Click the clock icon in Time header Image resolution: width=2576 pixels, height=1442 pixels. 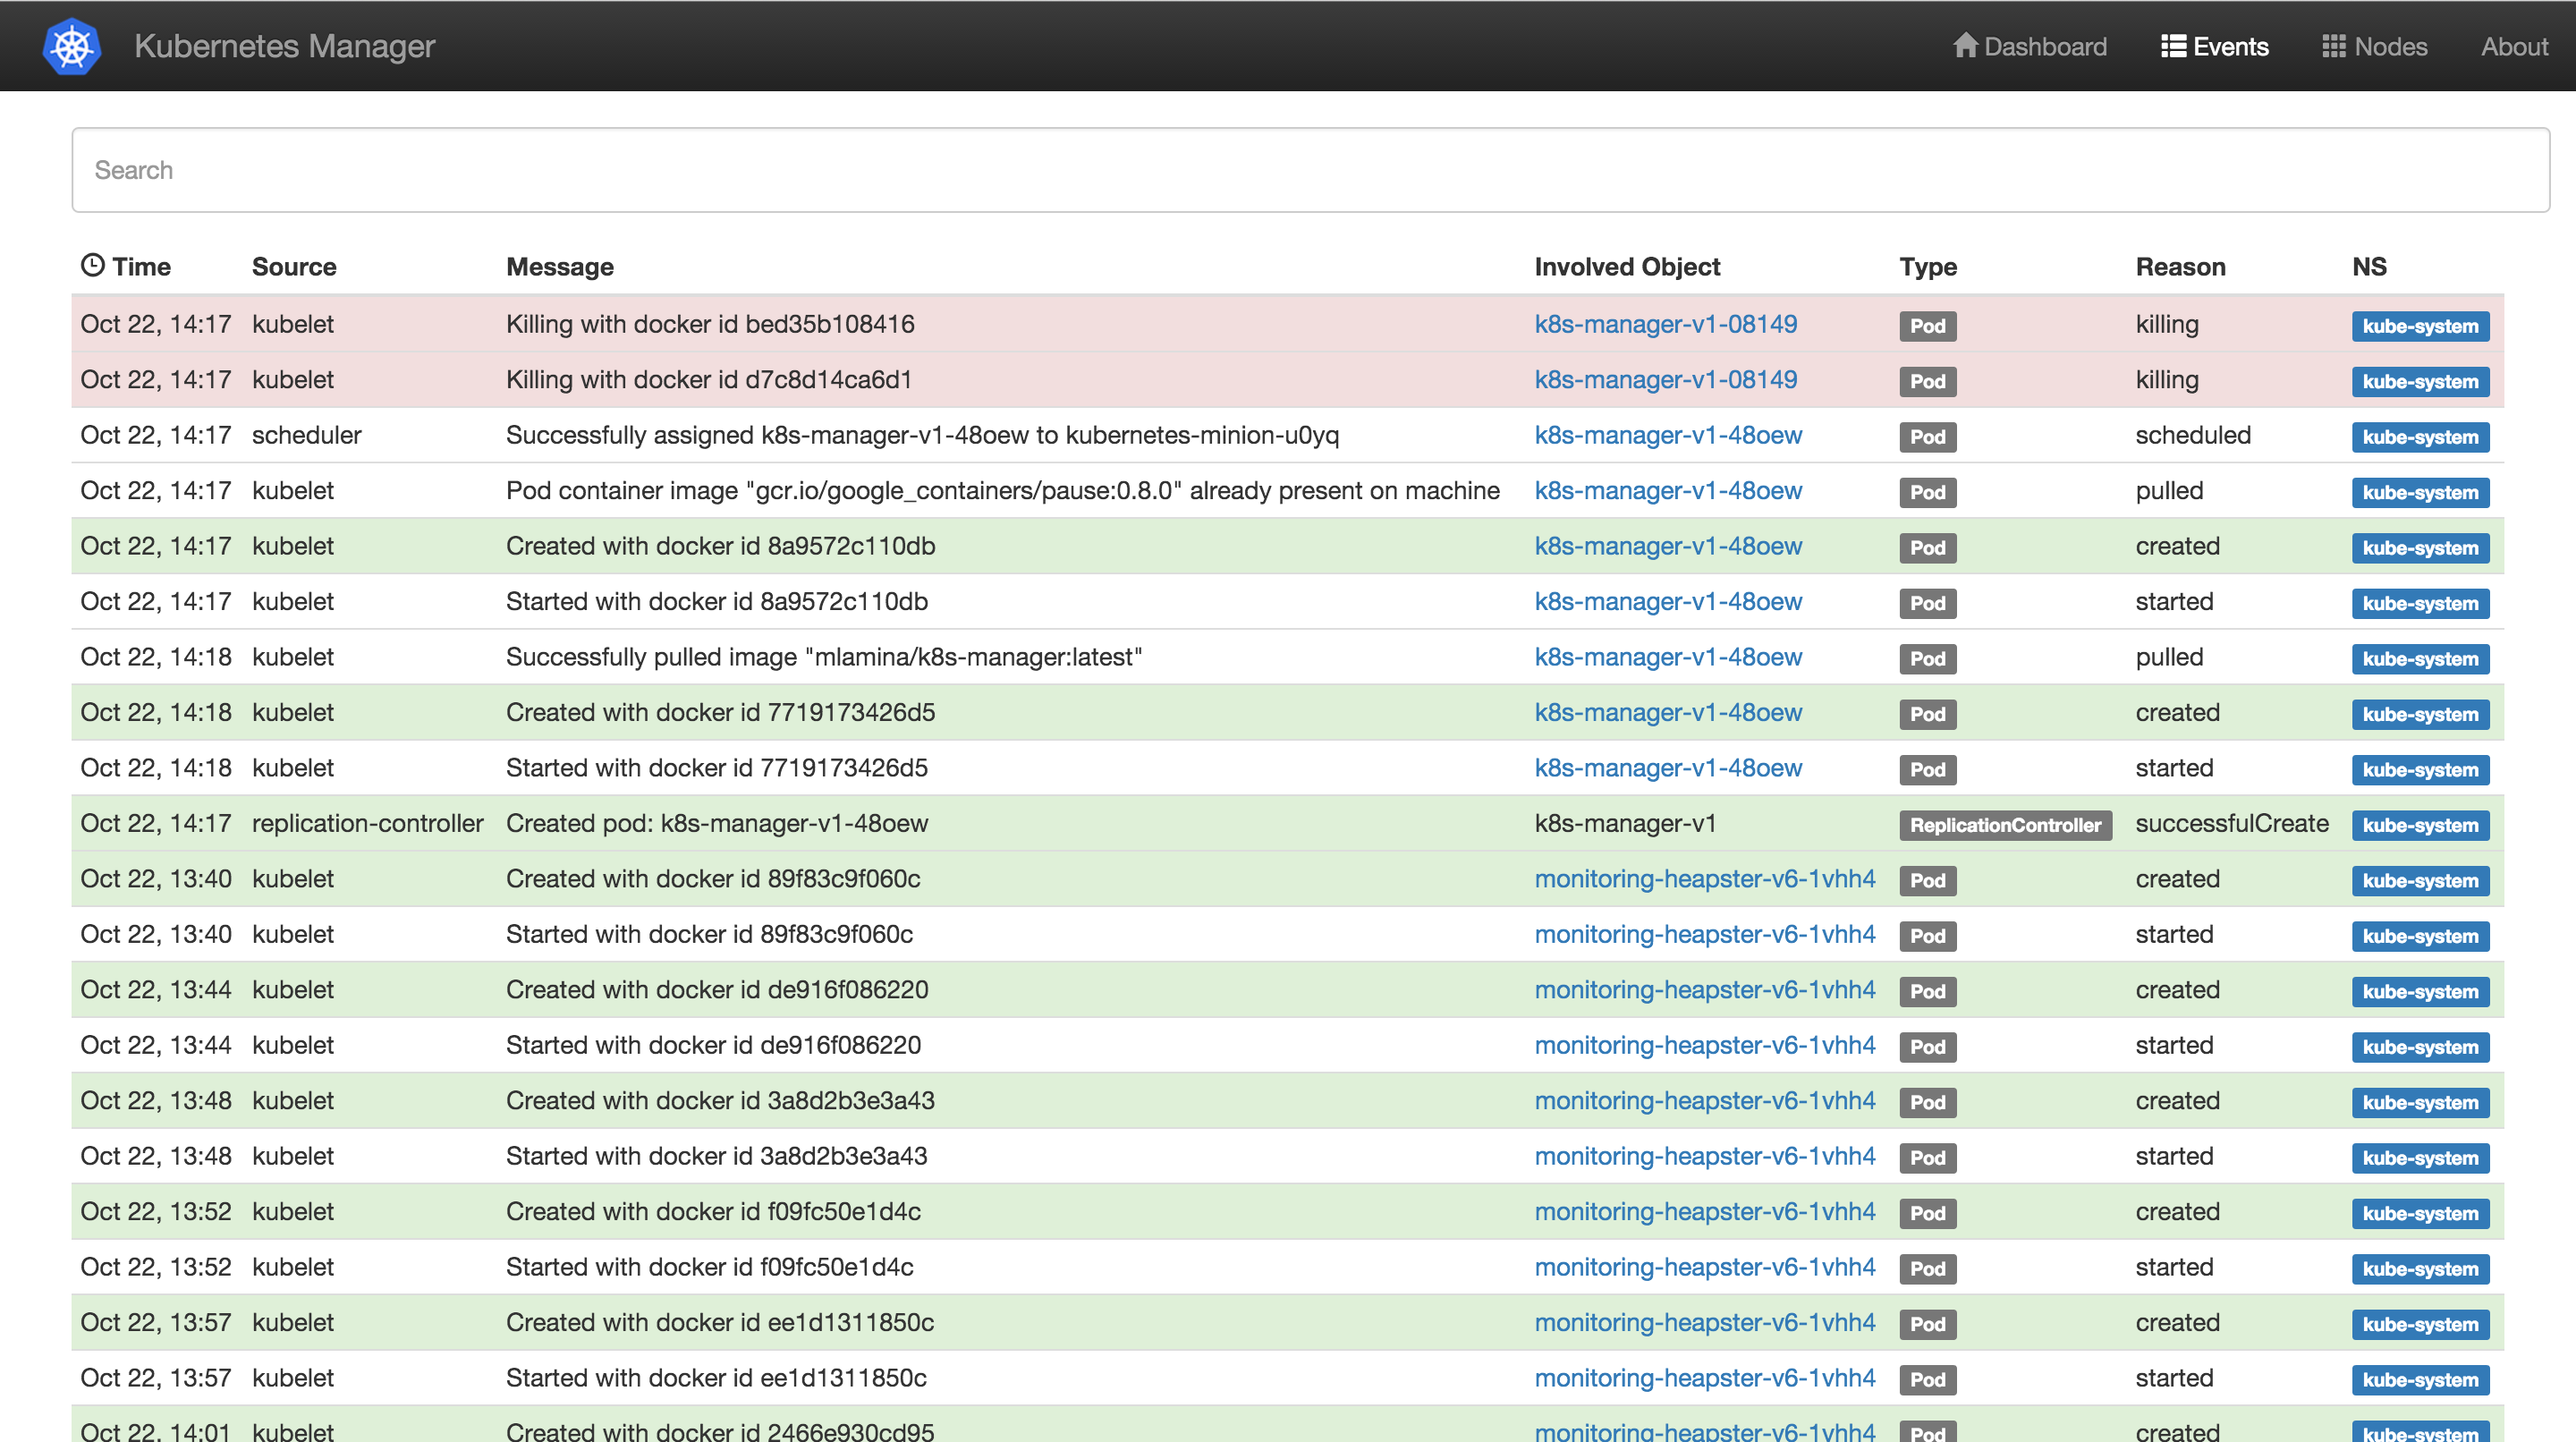coord(93,265)
